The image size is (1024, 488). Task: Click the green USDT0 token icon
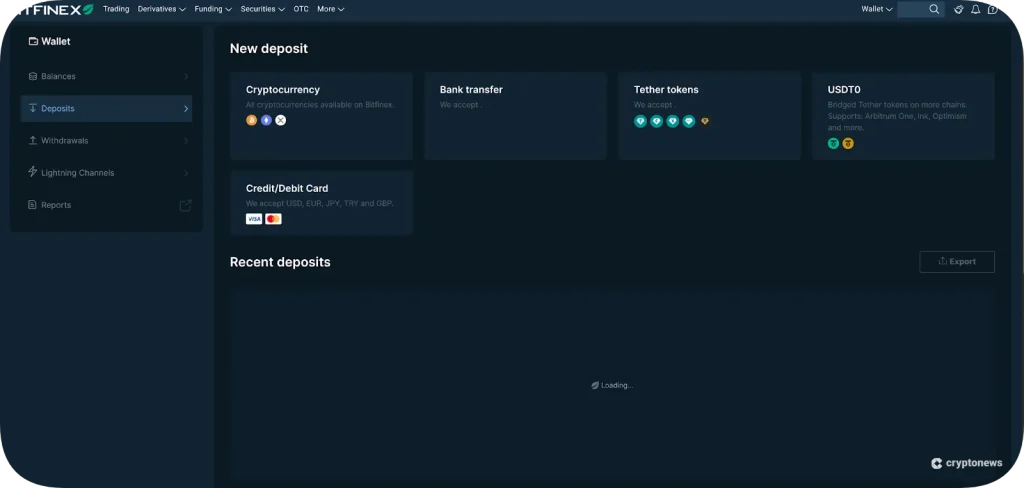pyautogui.click(x=833, y=143)
